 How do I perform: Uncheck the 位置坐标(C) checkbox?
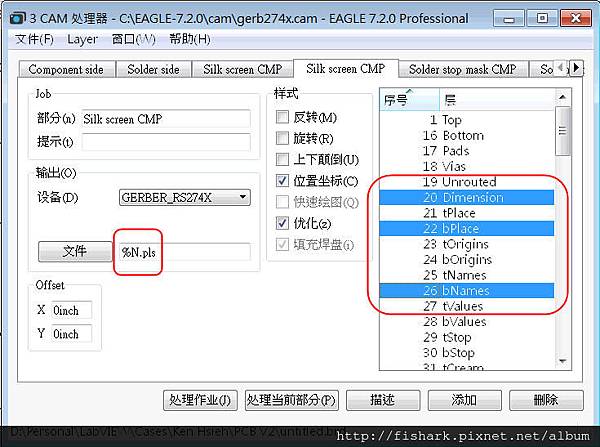282,180
